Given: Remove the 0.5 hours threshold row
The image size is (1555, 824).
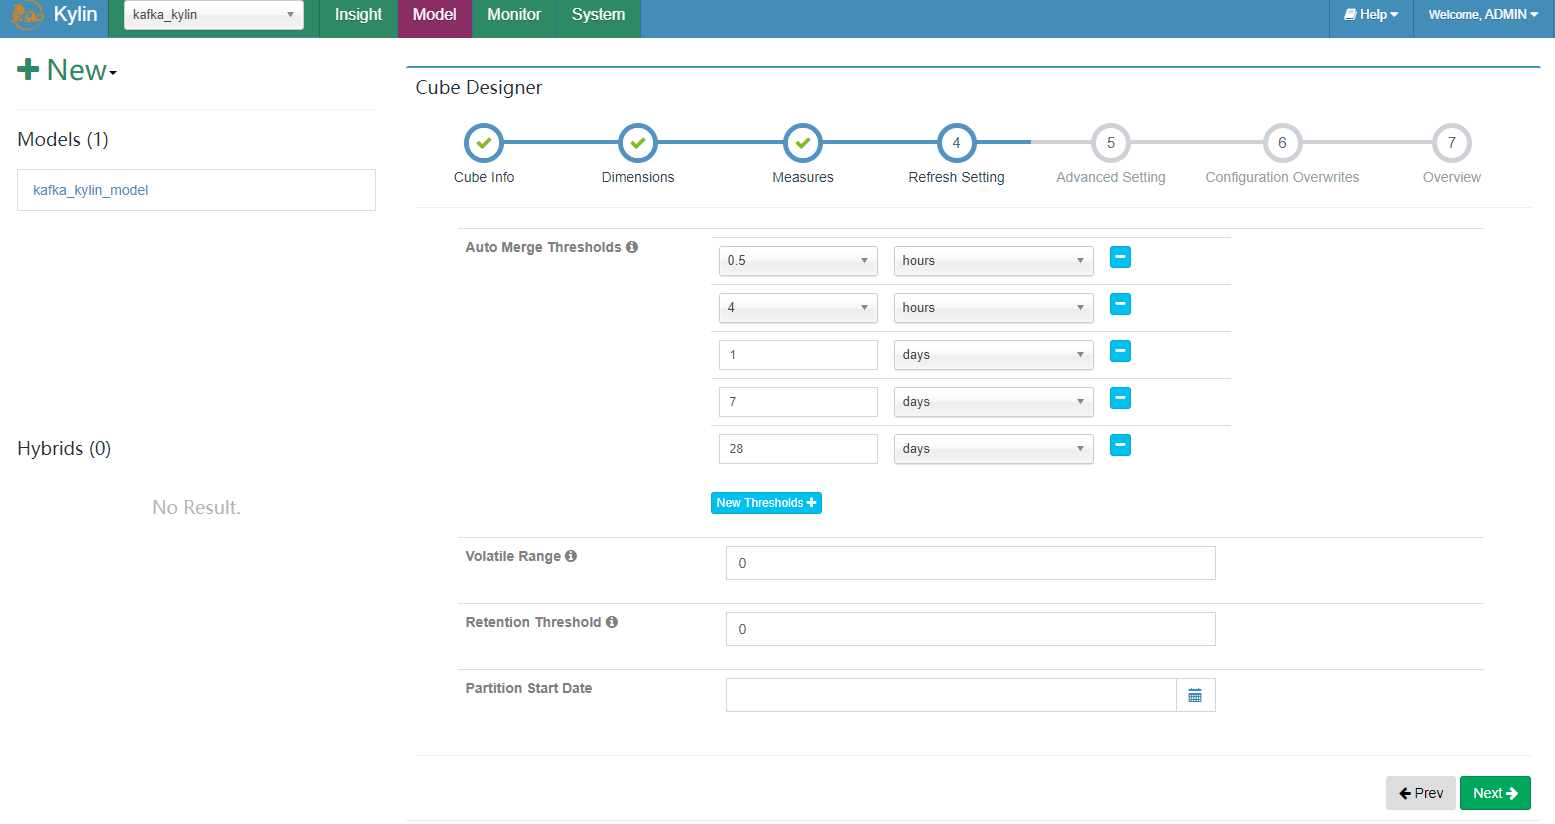Looking at the screenshot, I should pyautogui.click(x=1121, y=257).
